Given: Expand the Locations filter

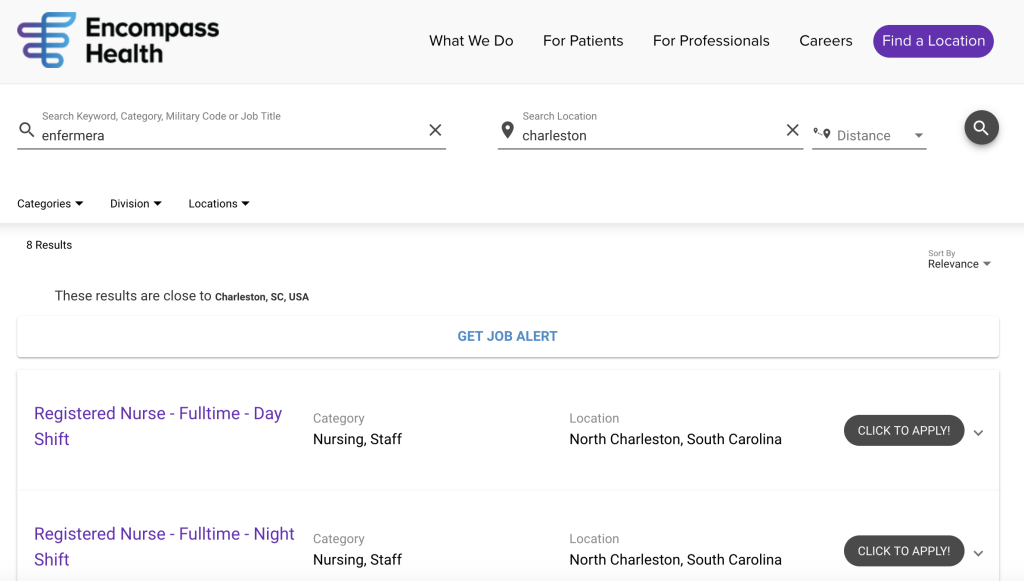Looking at the screenshot, I should point(219,204).
